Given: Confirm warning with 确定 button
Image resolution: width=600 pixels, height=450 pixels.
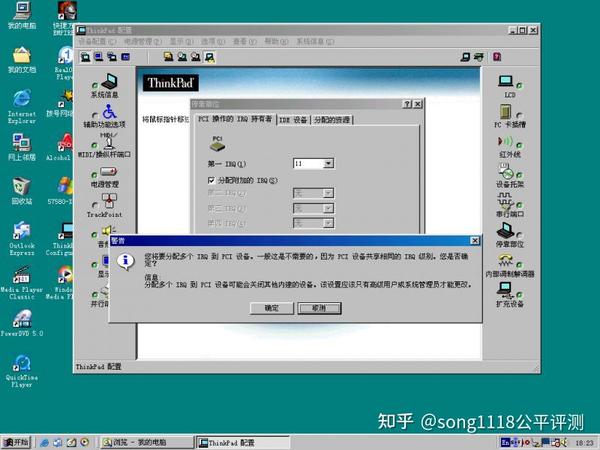Looking at the screenshot, I should [x=272, y=308].
